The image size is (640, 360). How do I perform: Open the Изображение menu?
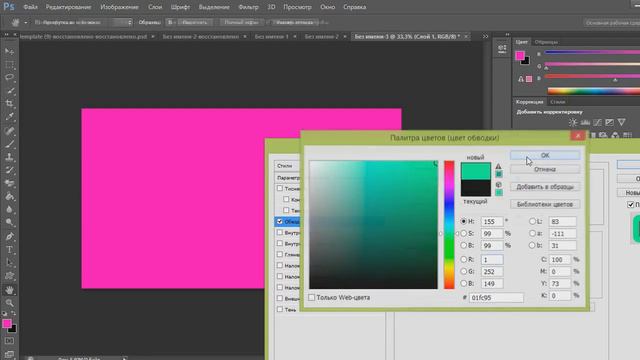[119, 7]
